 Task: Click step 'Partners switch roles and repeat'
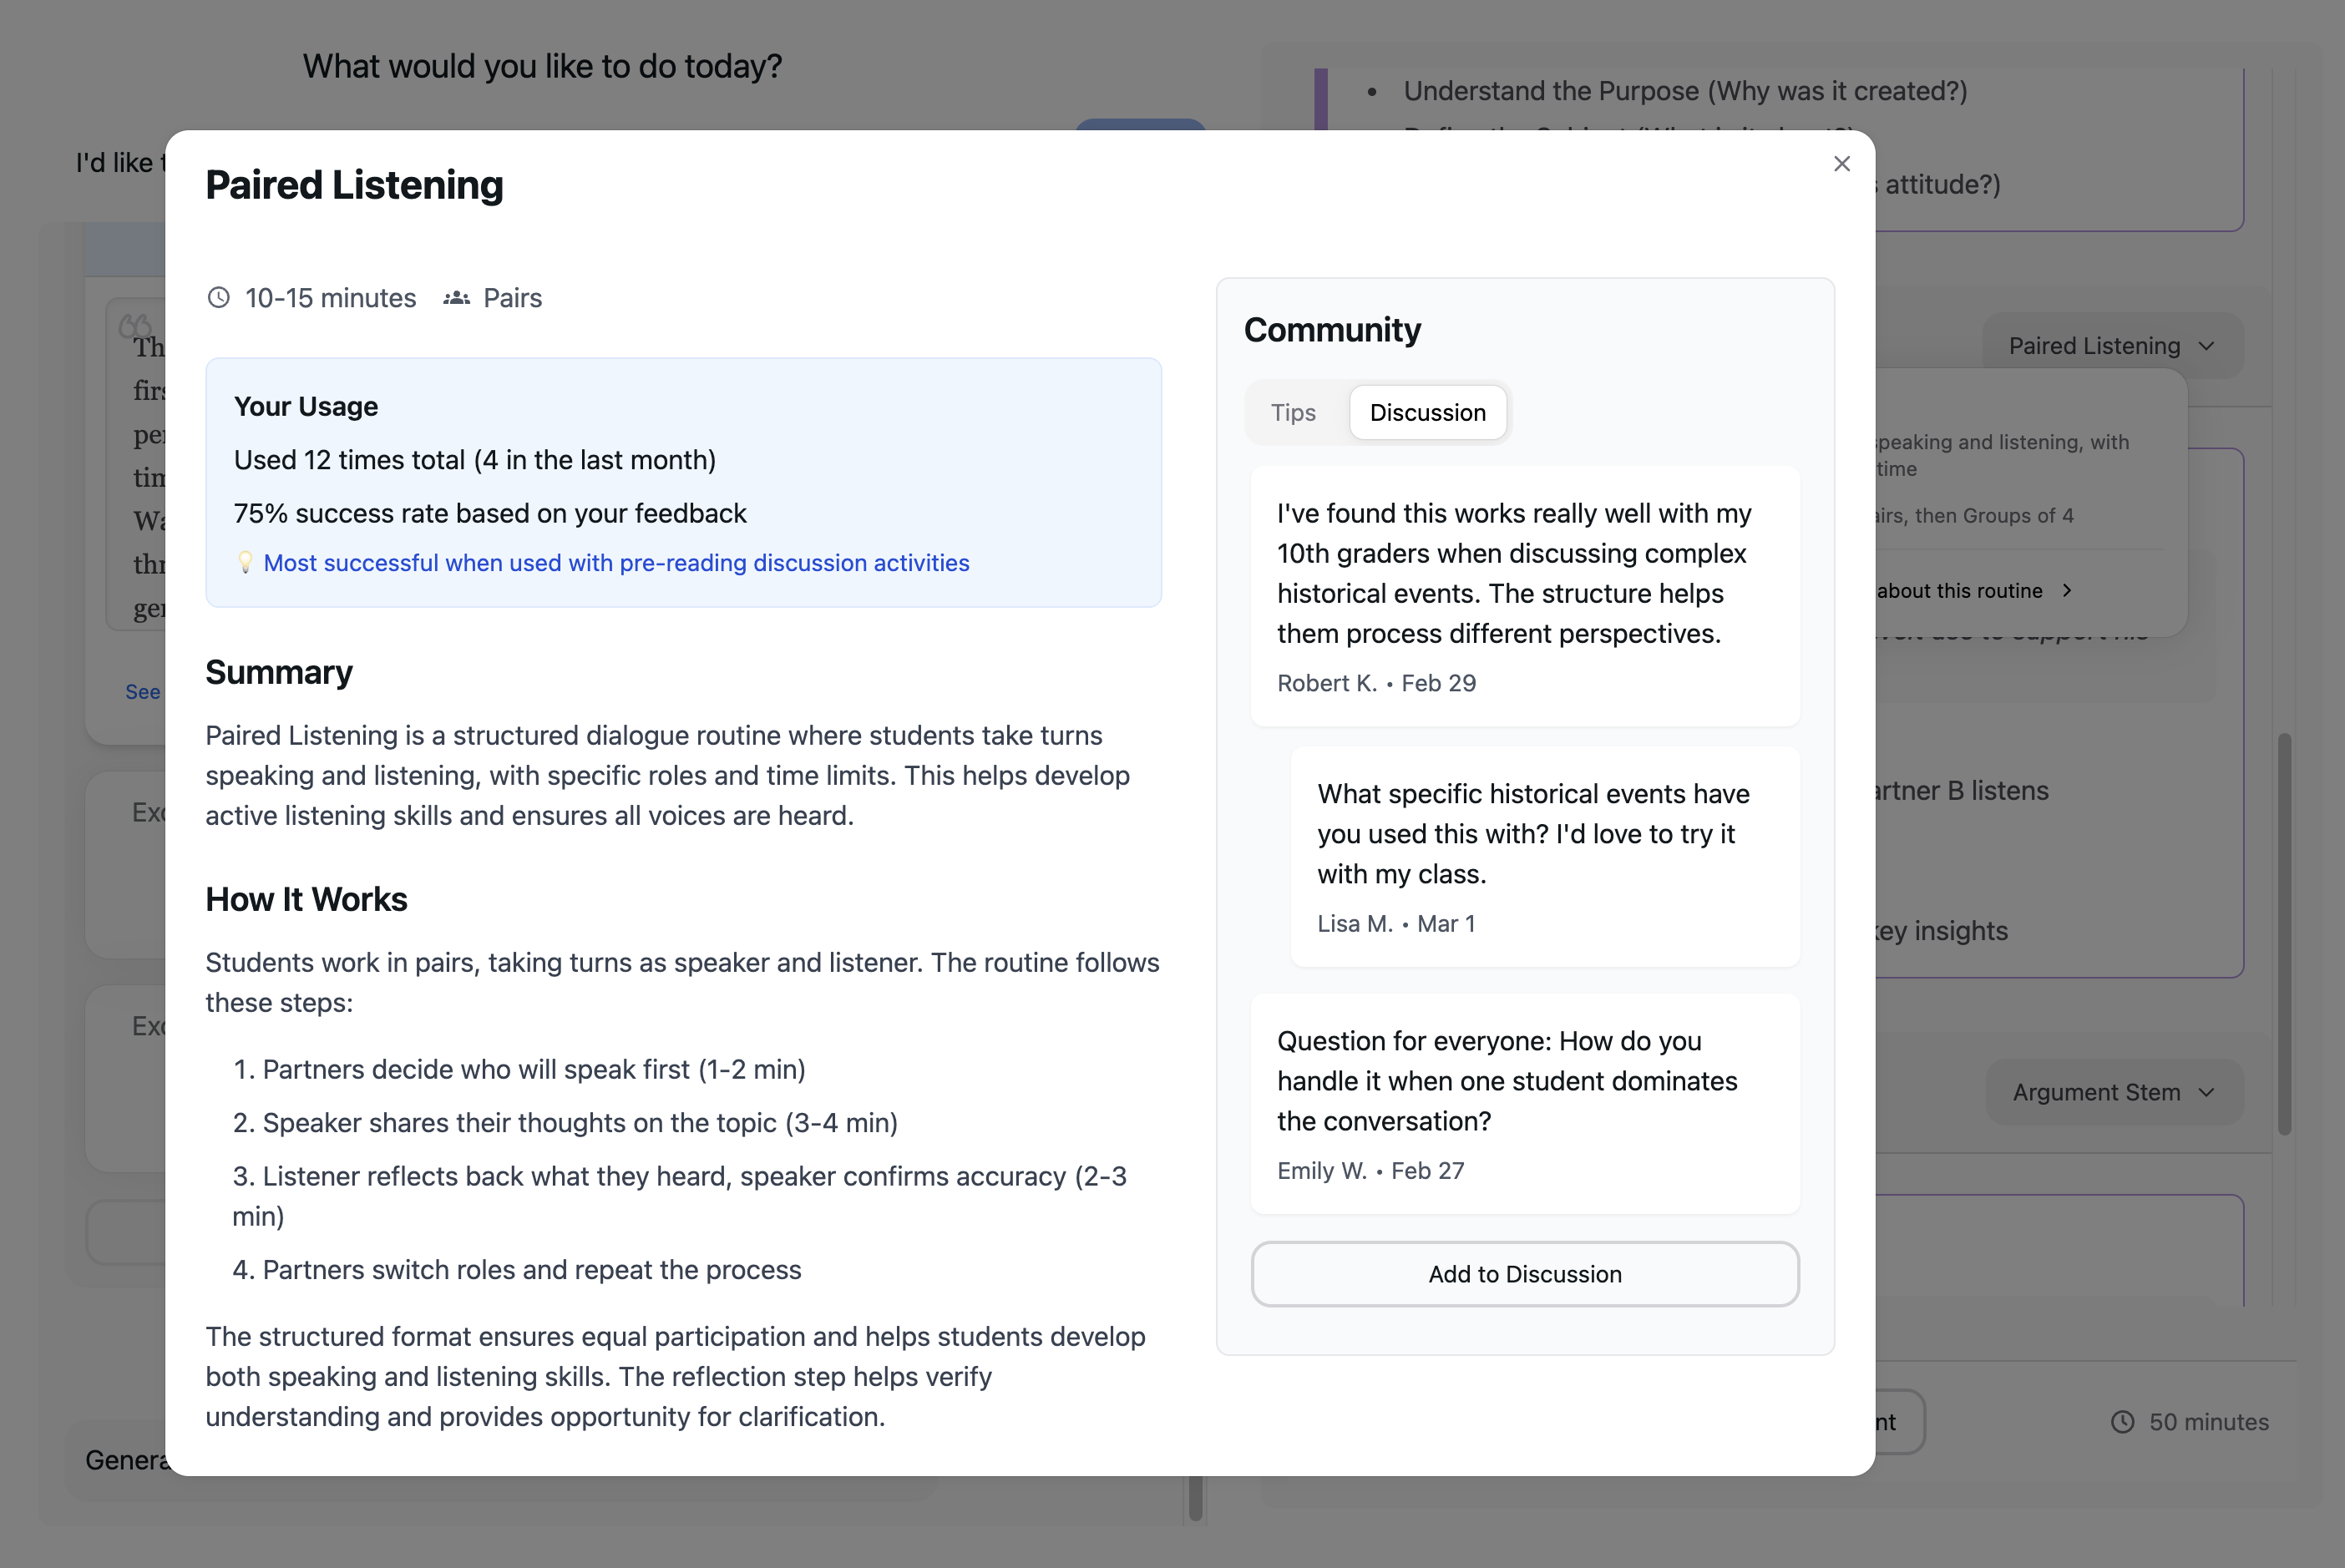(517, 1270)
